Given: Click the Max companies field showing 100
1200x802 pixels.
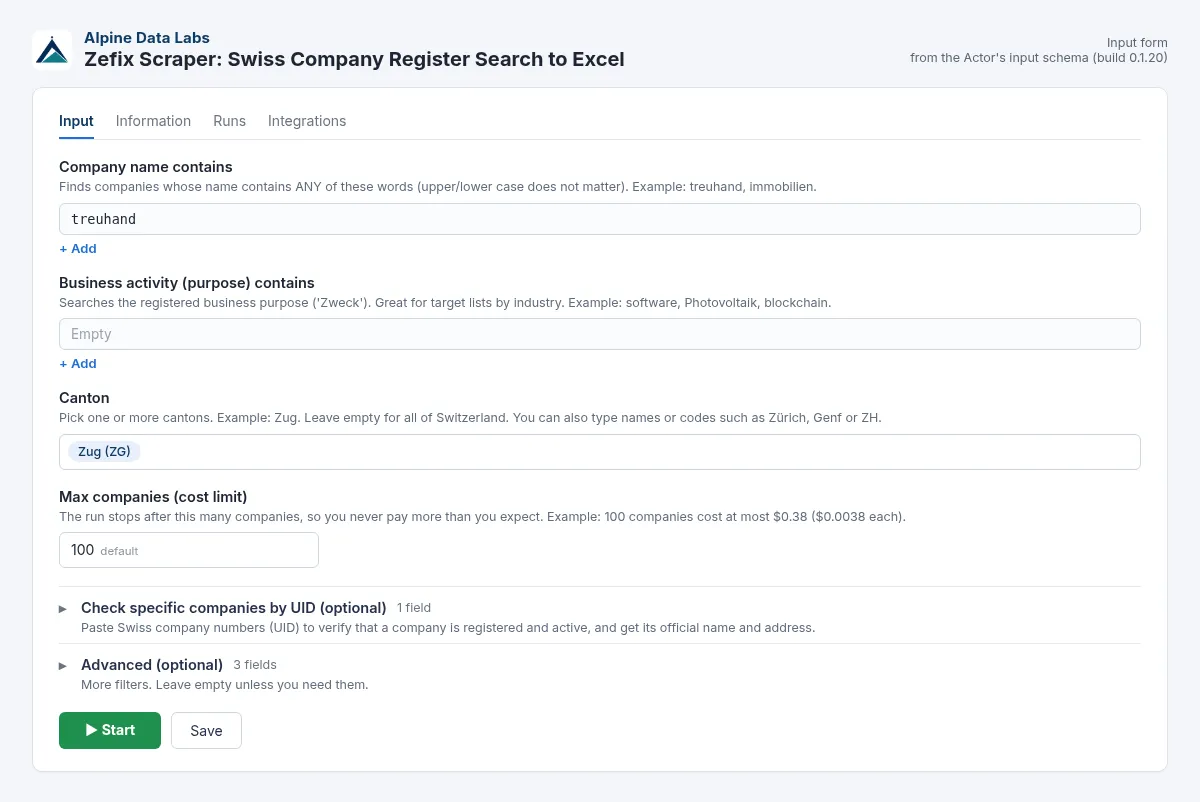Looking at the screenshot, I should click(189, 550).
